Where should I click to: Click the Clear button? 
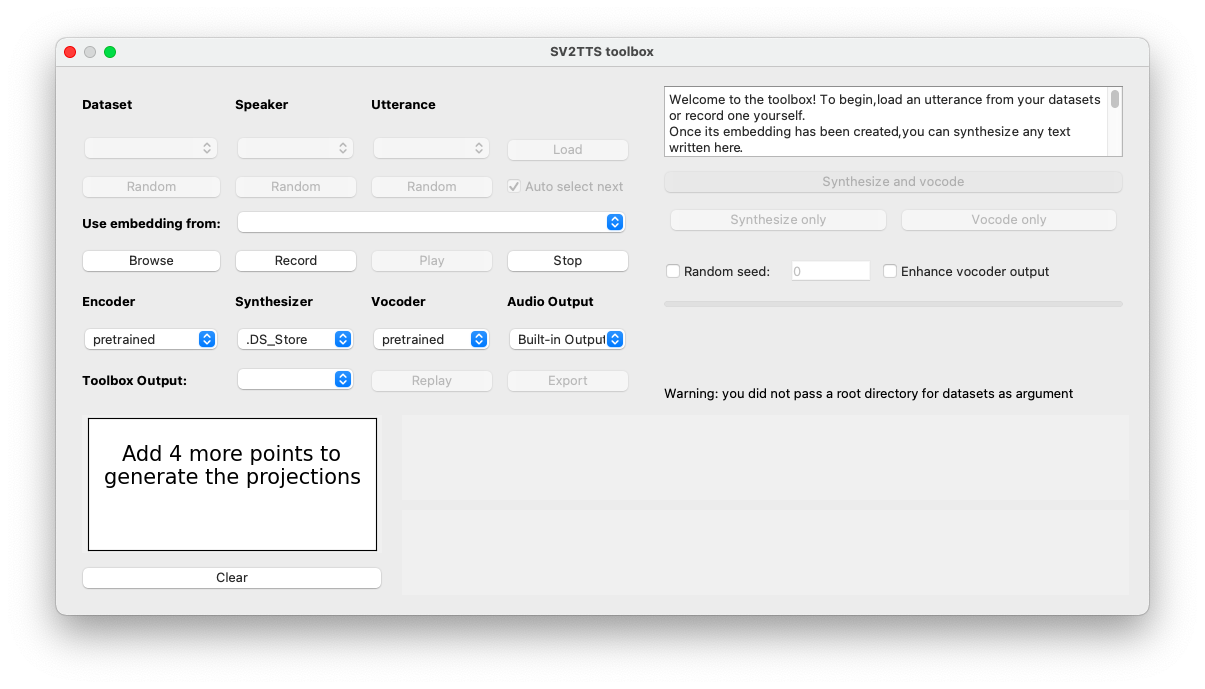click(x=232, y=577)
